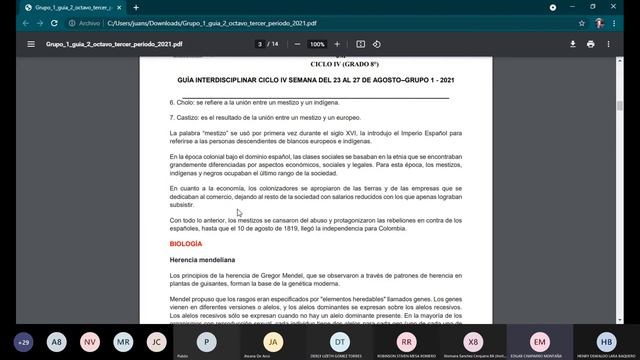
Task: Click the vertical scrollbar thumb
Action: 620,106
